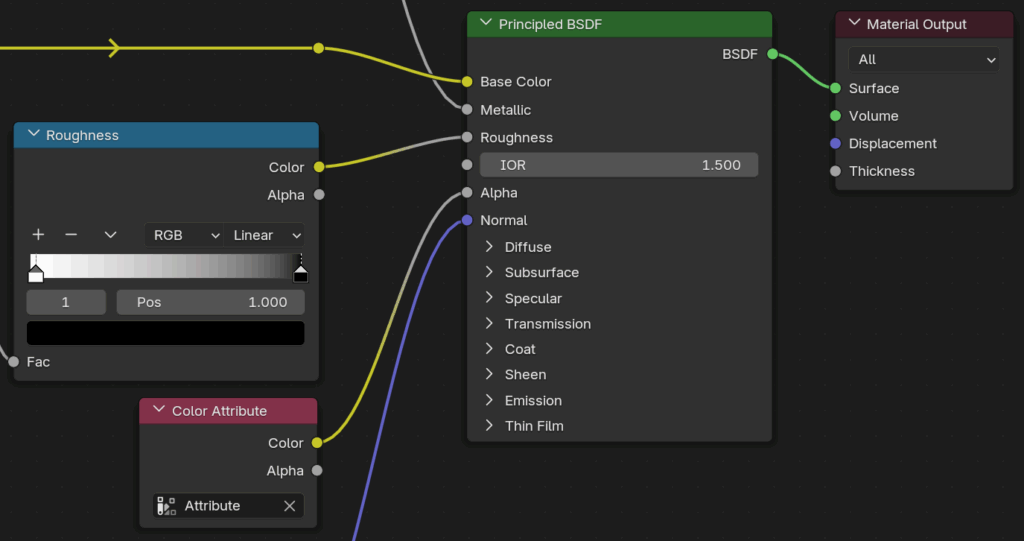Click the black color swatch in Roughness node
Image resolution: width=1024 pixels, height=541 pixels.
(x=165, y=333)
